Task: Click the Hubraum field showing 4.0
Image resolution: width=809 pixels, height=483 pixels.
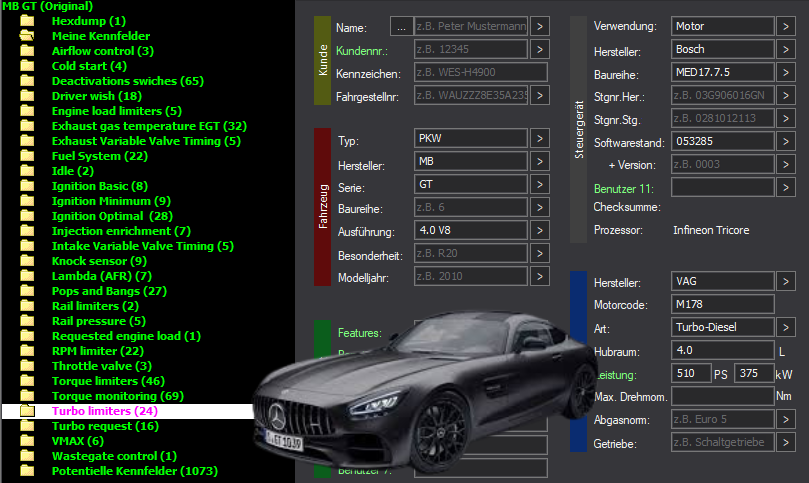Action: [x=723, y=350]
